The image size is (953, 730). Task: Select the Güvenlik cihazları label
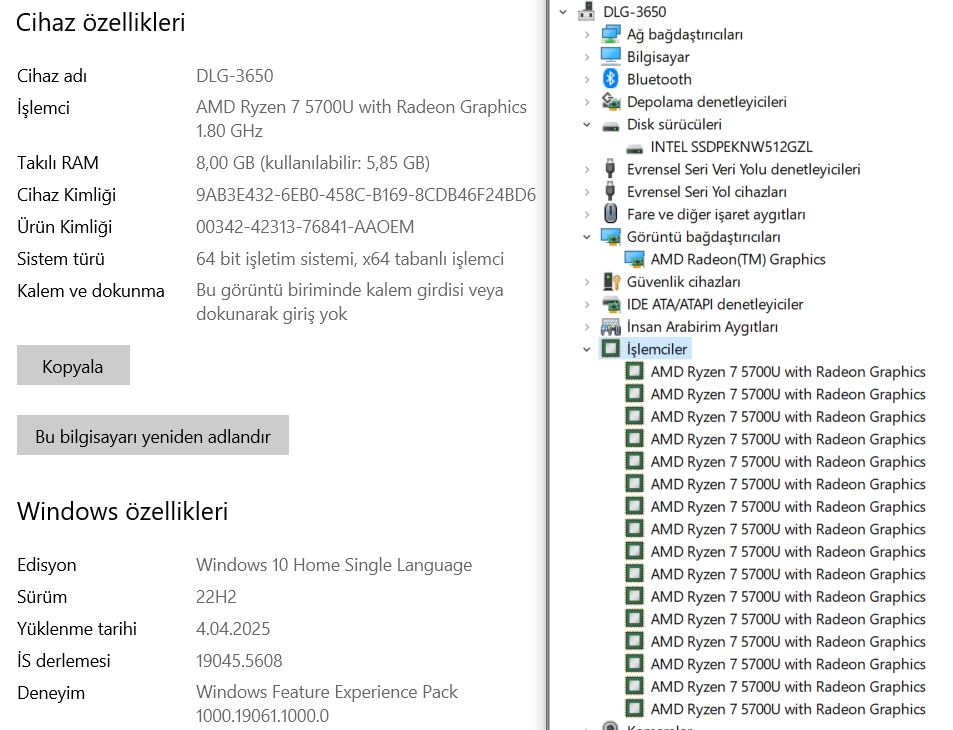coord(684,281)
